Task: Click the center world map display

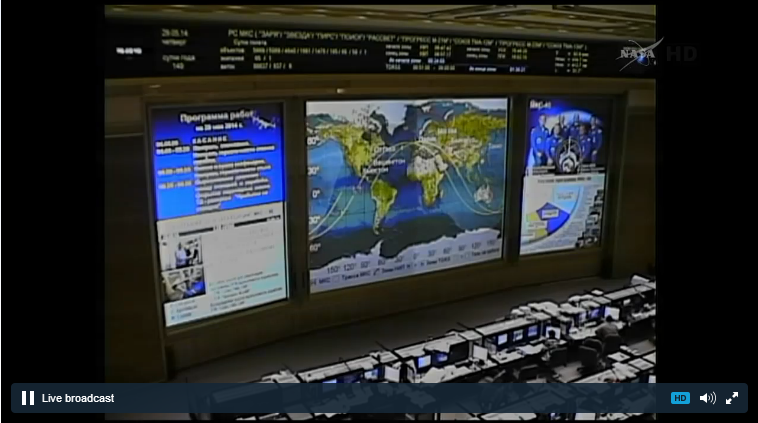Action: click(406, 190)
